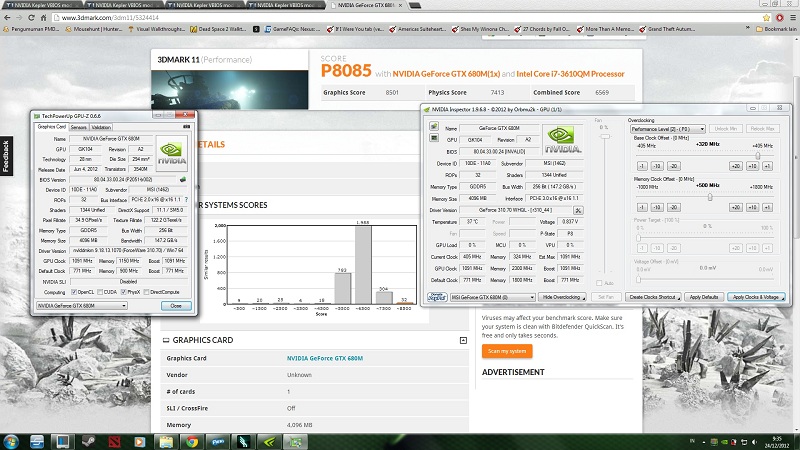Click NVIDIA logo in NVIDIA Inspector window

coord(562,139)
